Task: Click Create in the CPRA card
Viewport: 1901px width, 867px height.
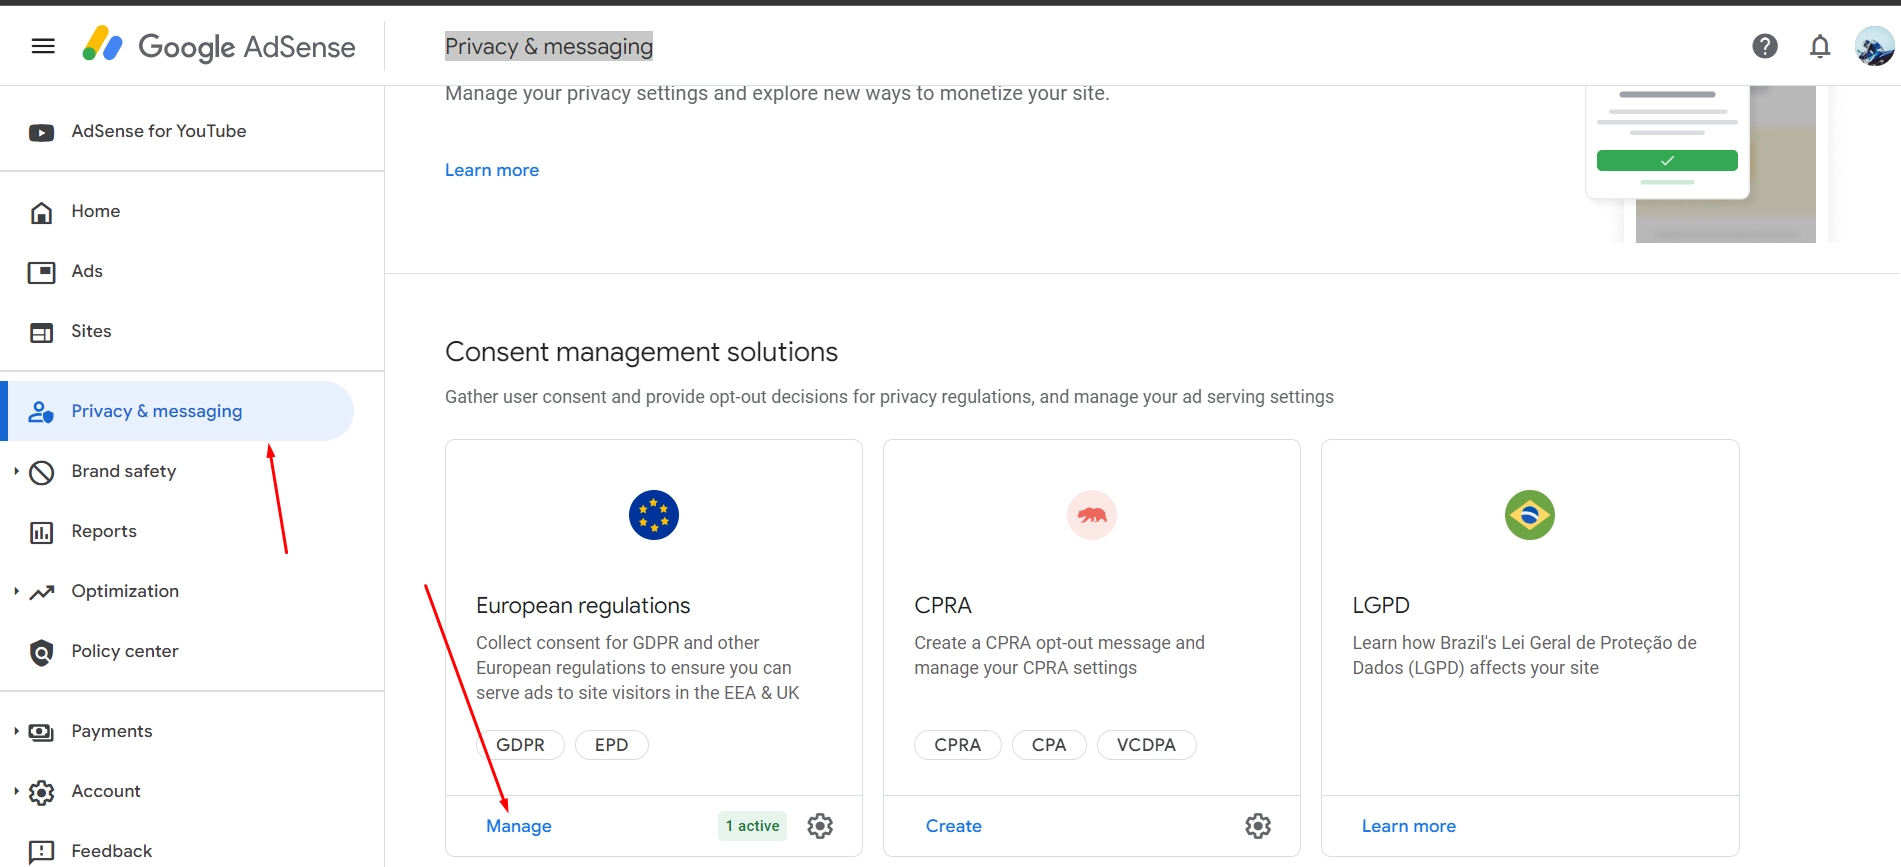Action: pyautogui.click(x=953, y=826)
